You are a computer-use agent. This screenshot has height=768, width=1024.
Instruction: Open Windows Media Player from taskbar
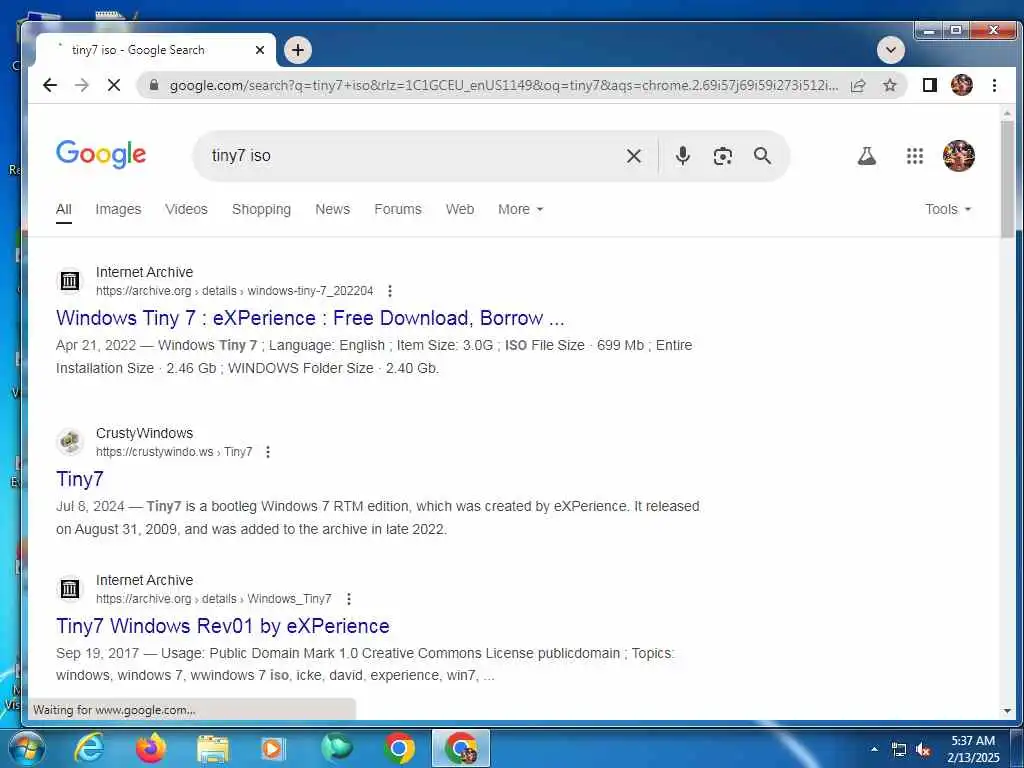[x=273, y=748]
